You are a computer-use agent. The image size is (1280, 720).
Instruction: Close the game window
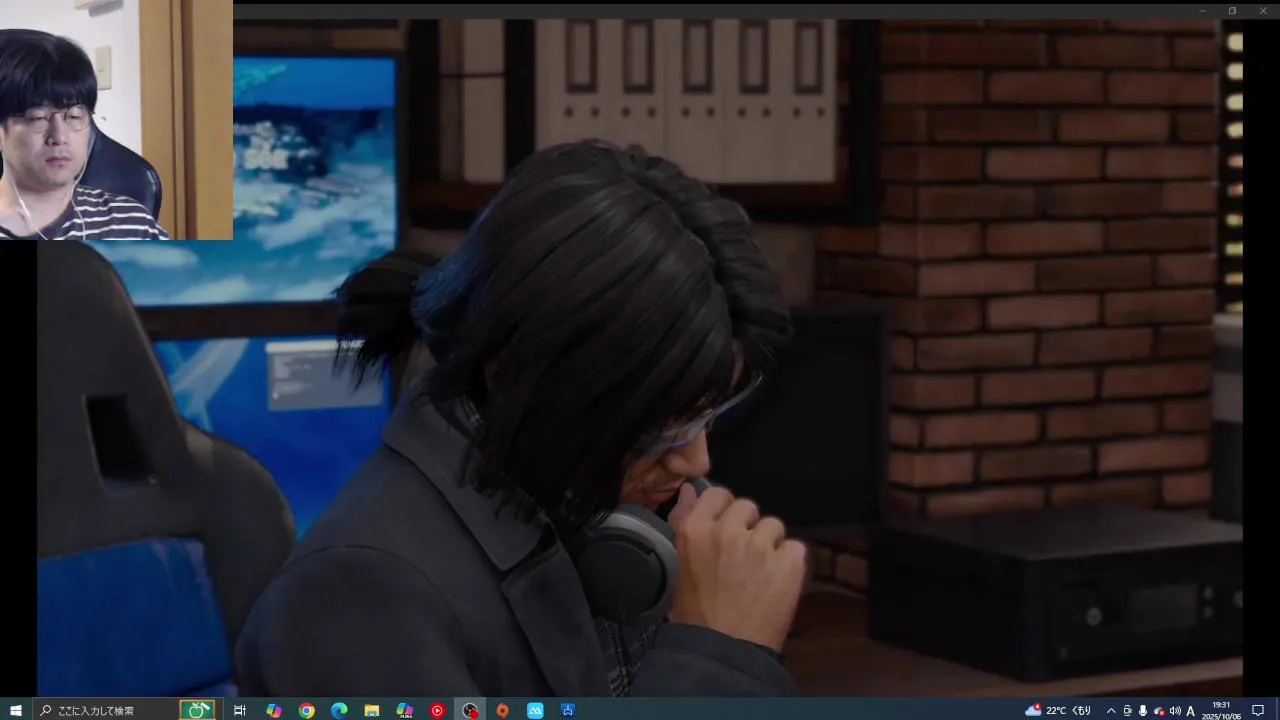click(1261, 10)
